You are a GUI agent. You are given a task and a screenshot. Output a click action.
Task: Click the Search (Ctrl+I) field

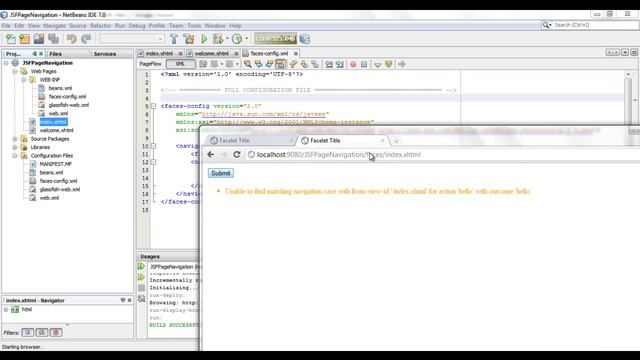[590, 25]
